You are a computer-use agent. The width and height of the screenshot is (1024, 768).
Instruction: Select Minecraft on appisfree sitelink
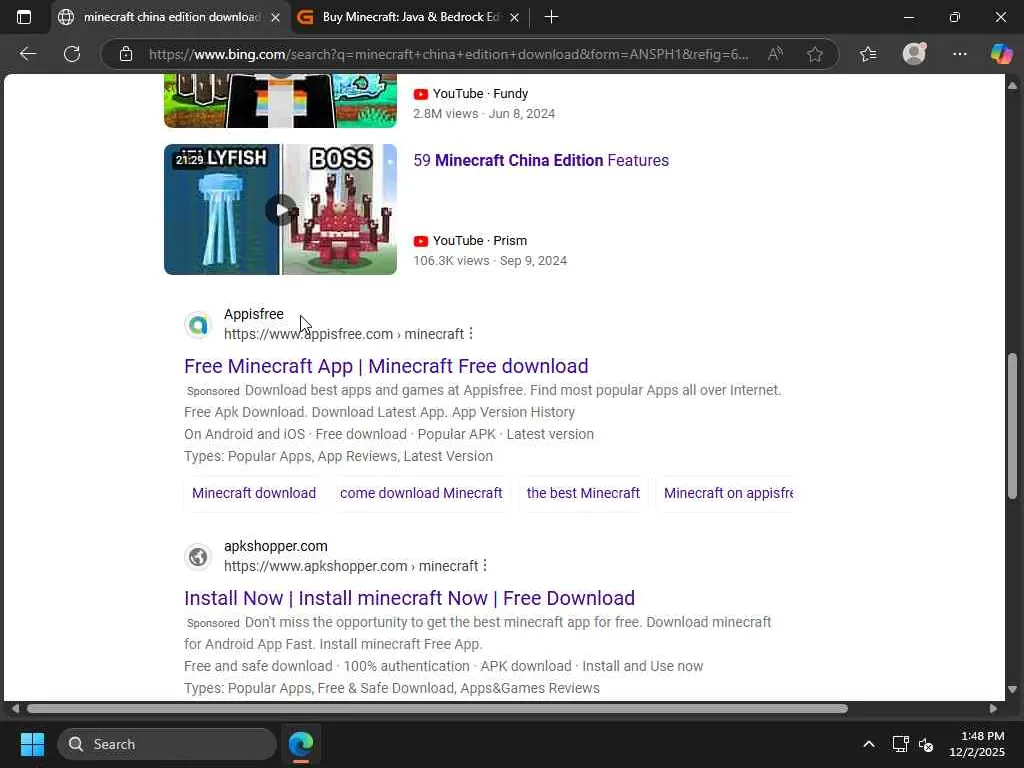(728, 493)
